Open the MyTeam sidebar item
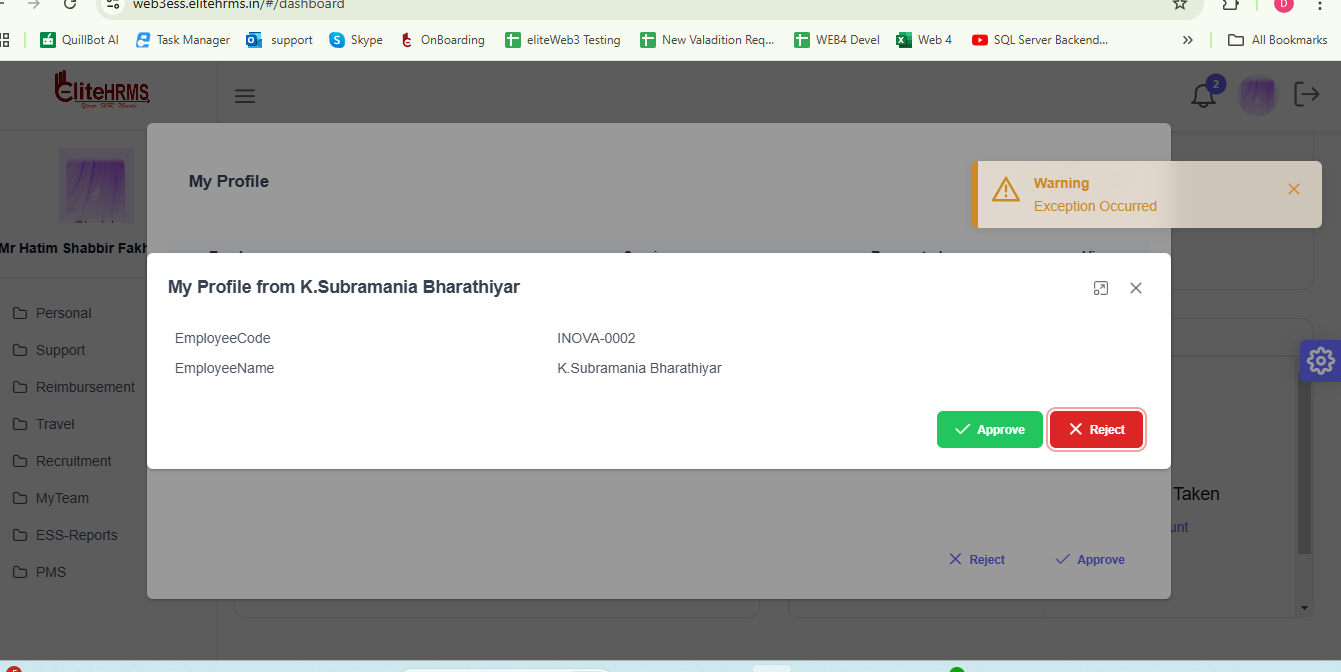 pyautogui.click(x=62, y=498)
